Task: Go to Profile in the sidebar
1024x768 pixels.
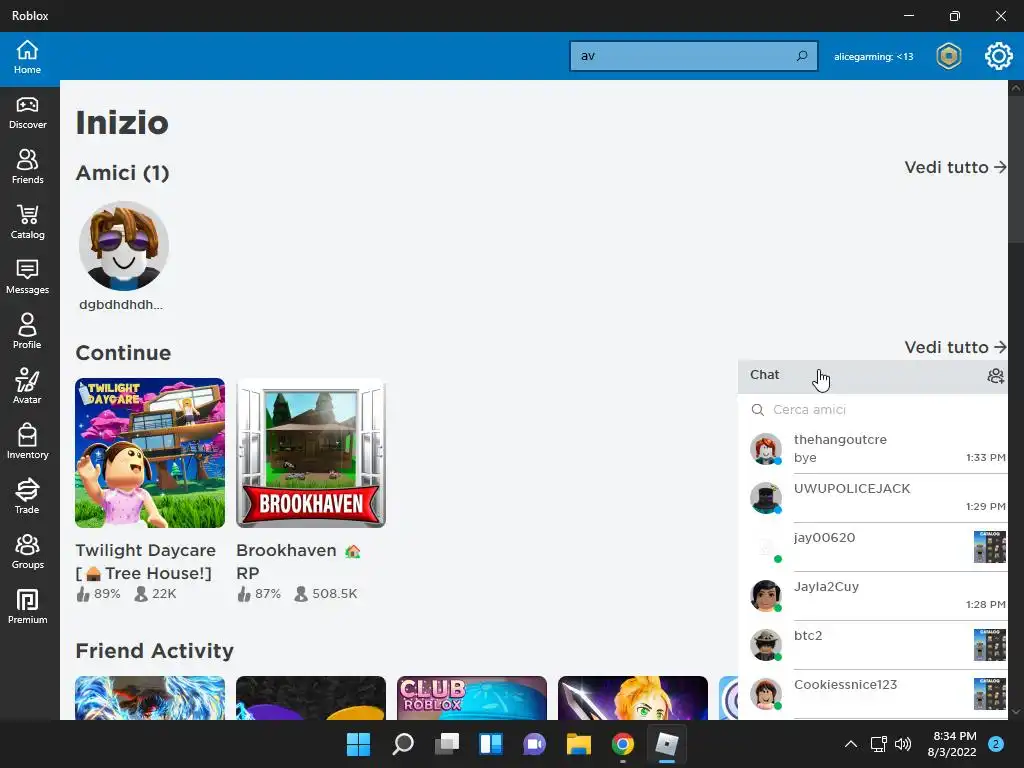Action: click(x=27, y=332)
